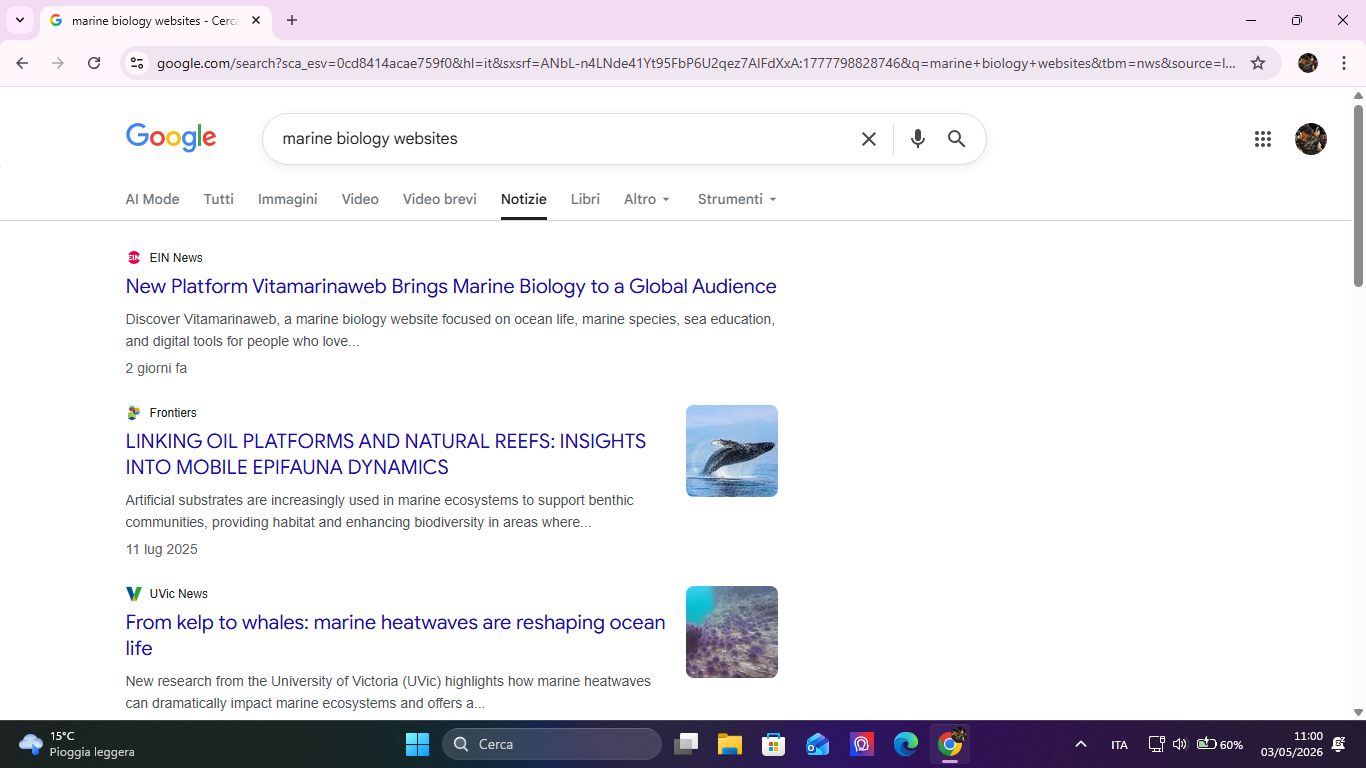The height and width of the screenshot is (768, 1366).
Task: View site information icon in address bar
Action: [138, 63]
